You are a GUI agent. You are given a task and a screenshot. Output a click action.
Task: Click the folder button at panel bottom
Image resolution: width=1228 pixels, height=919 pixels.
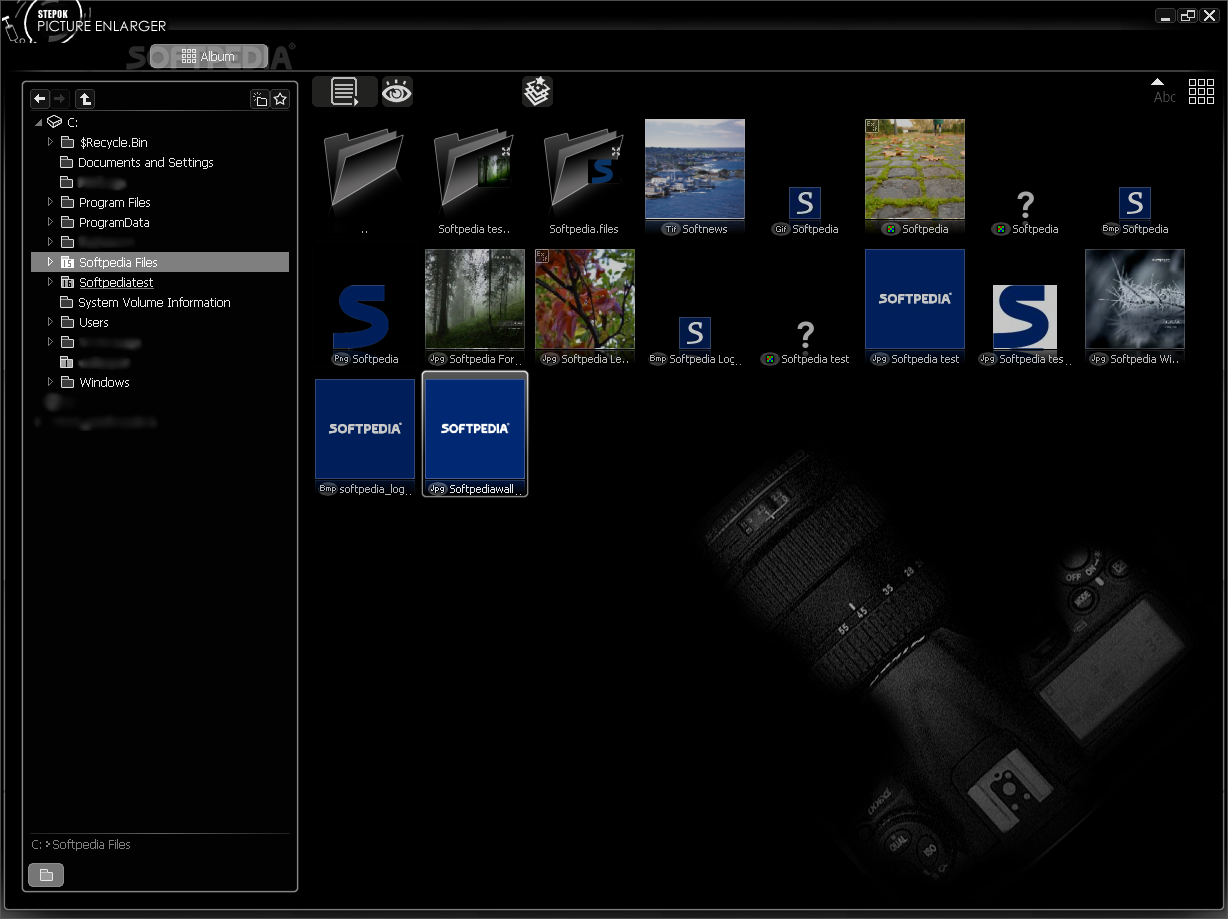46,875
